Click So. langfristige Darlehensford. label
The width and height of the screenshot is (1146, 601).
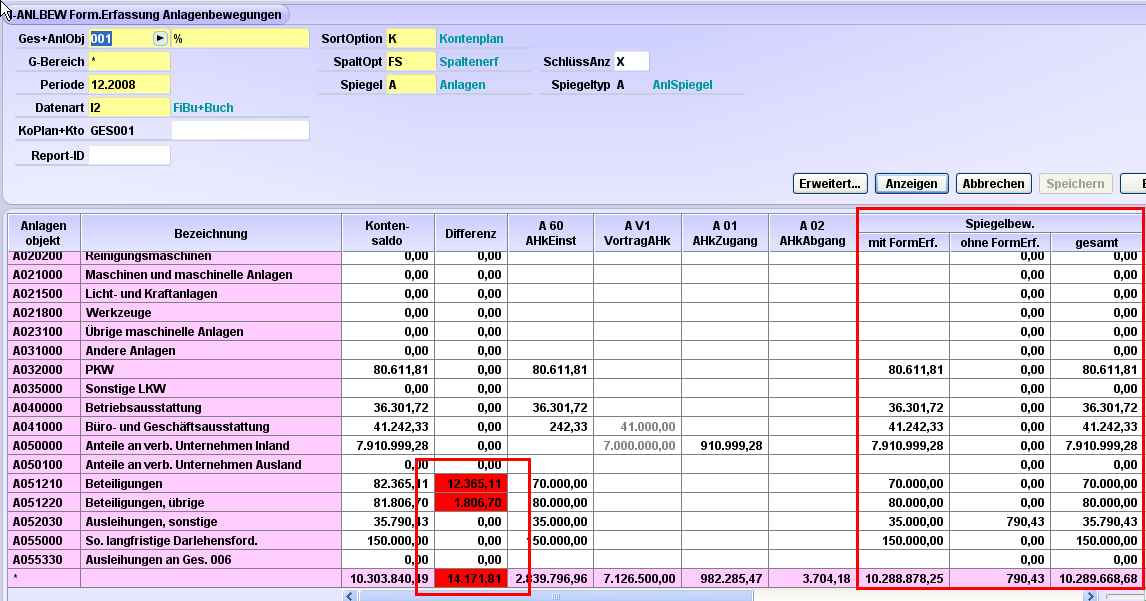coord(171,541)
